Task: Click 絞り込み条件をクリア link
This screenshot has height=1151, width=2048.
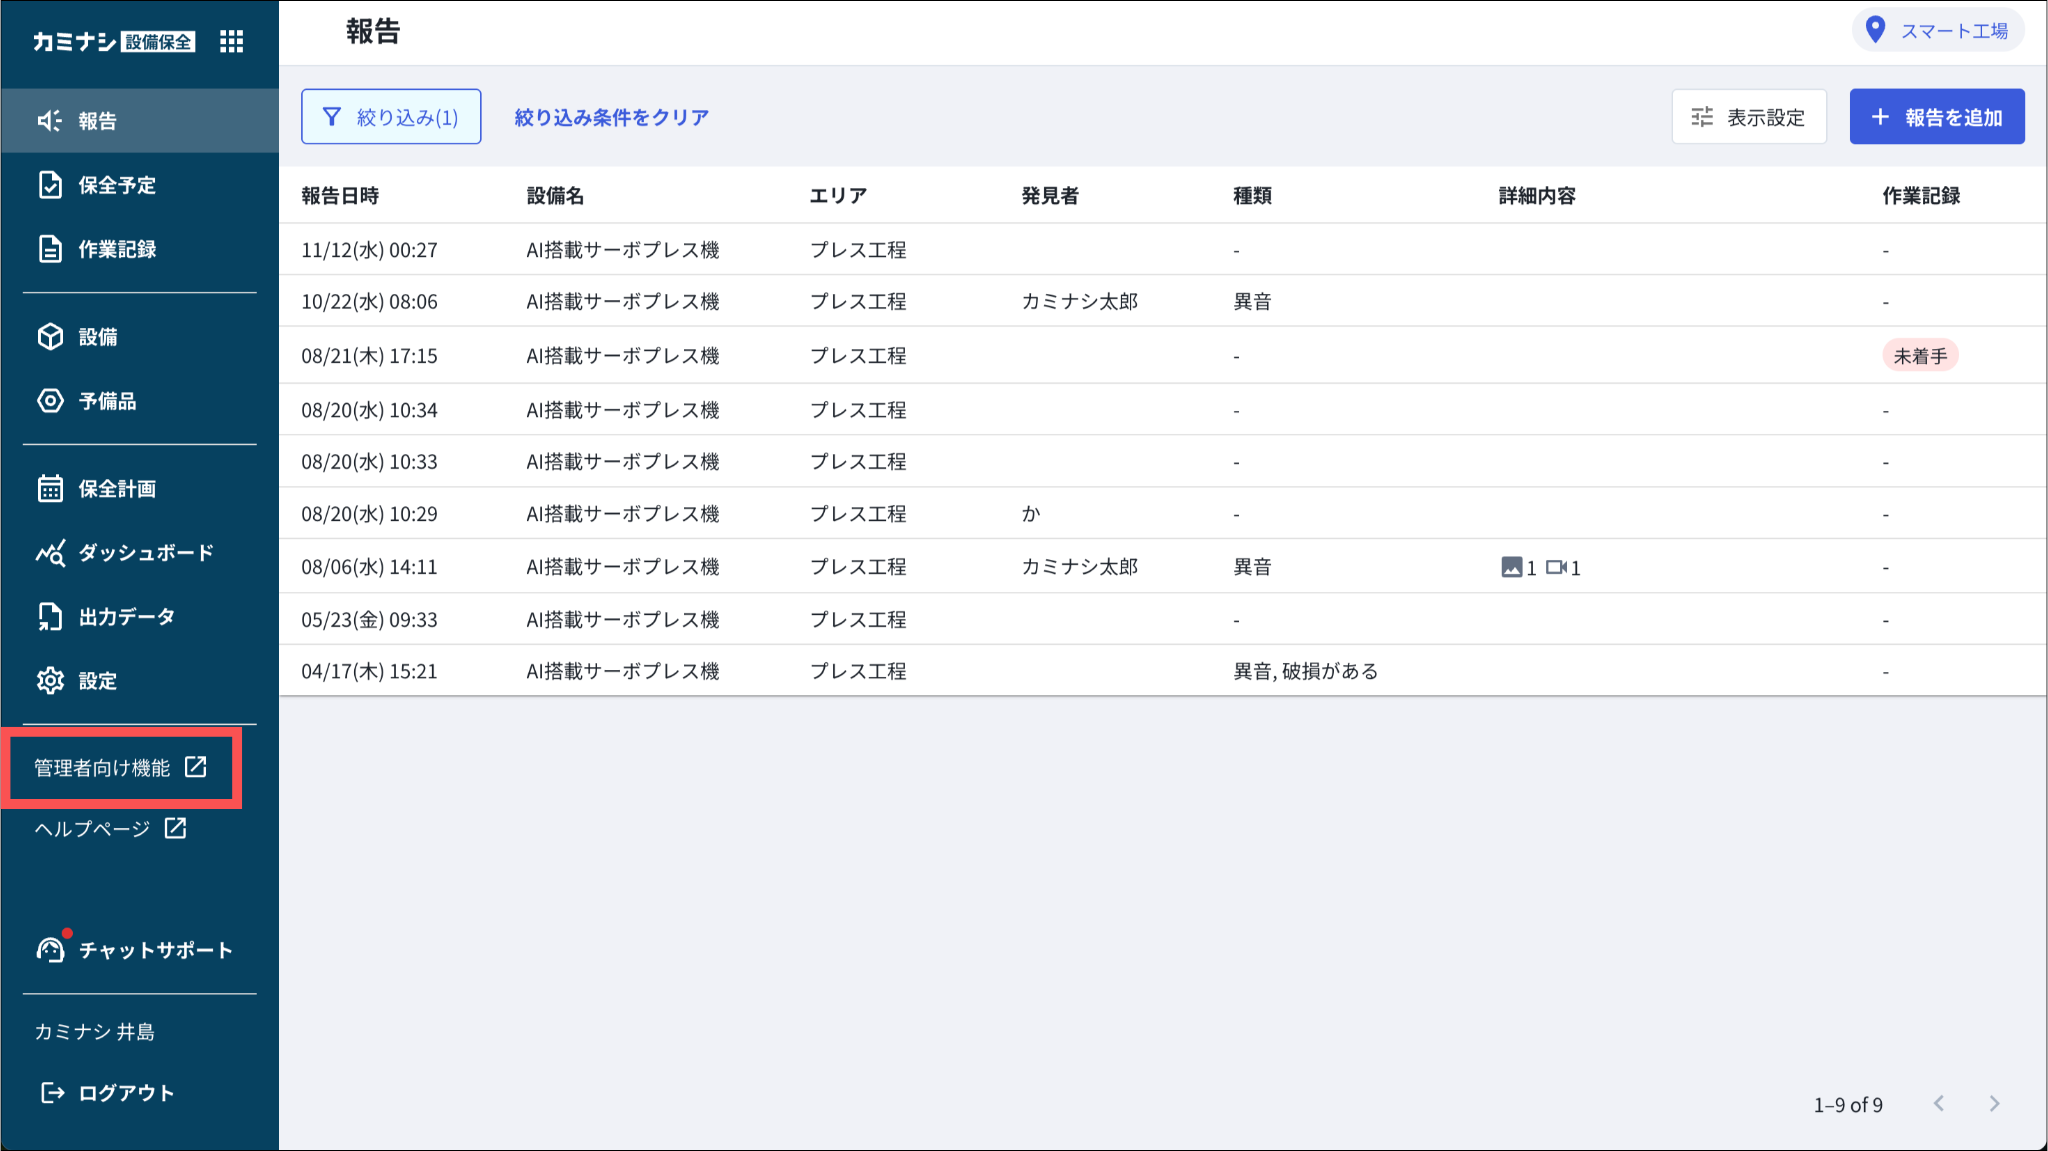Action: (611, 117)
